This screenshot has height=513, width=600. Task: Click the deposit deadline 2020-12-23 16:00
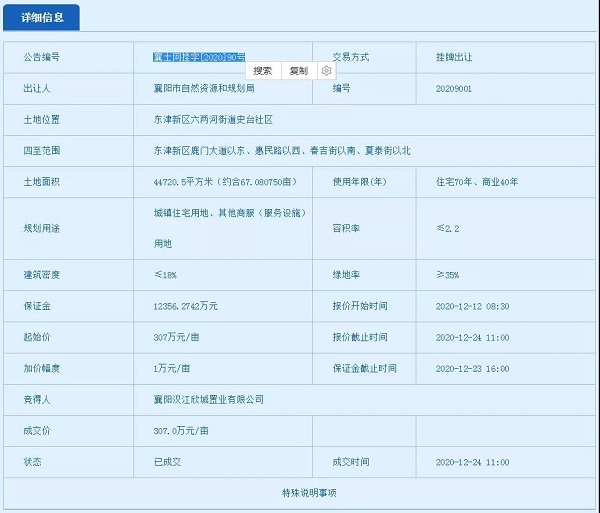click(472, 368)
